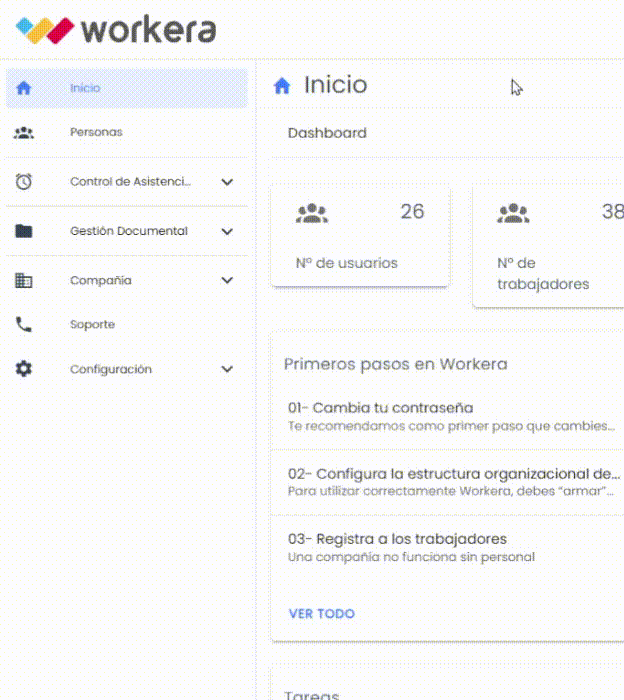Click 'Te recomendamos como primer paso' description
Screen dimensions: 624x700
point(451,426)
